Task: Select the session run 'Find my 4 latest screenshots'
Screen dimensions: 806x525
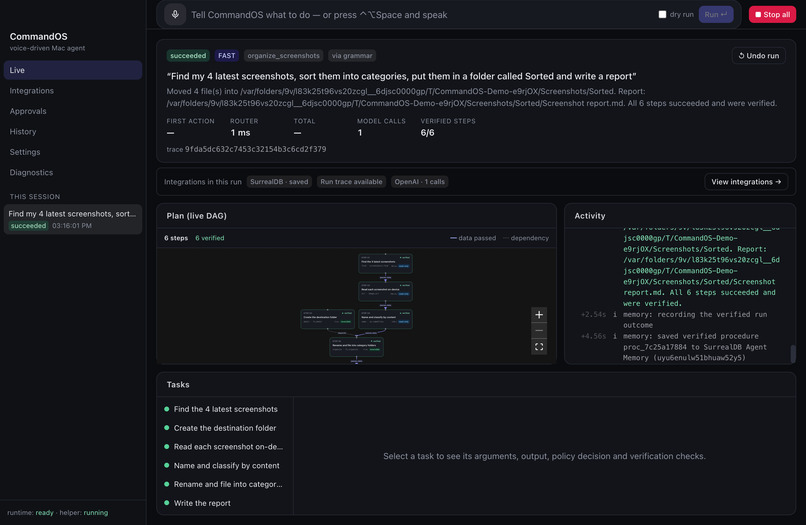Action: pos(72,220)
